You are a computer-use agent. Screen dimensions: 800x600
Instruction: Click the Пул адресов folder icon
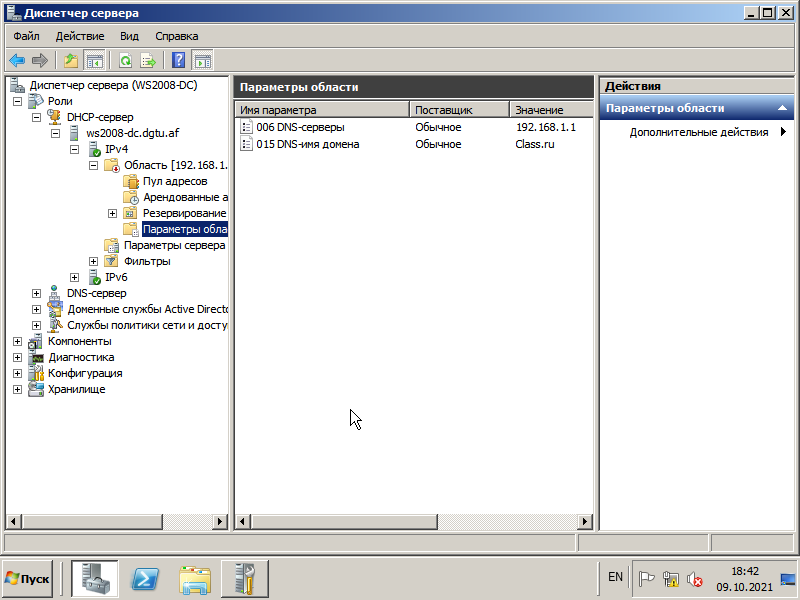click(131, 181)
